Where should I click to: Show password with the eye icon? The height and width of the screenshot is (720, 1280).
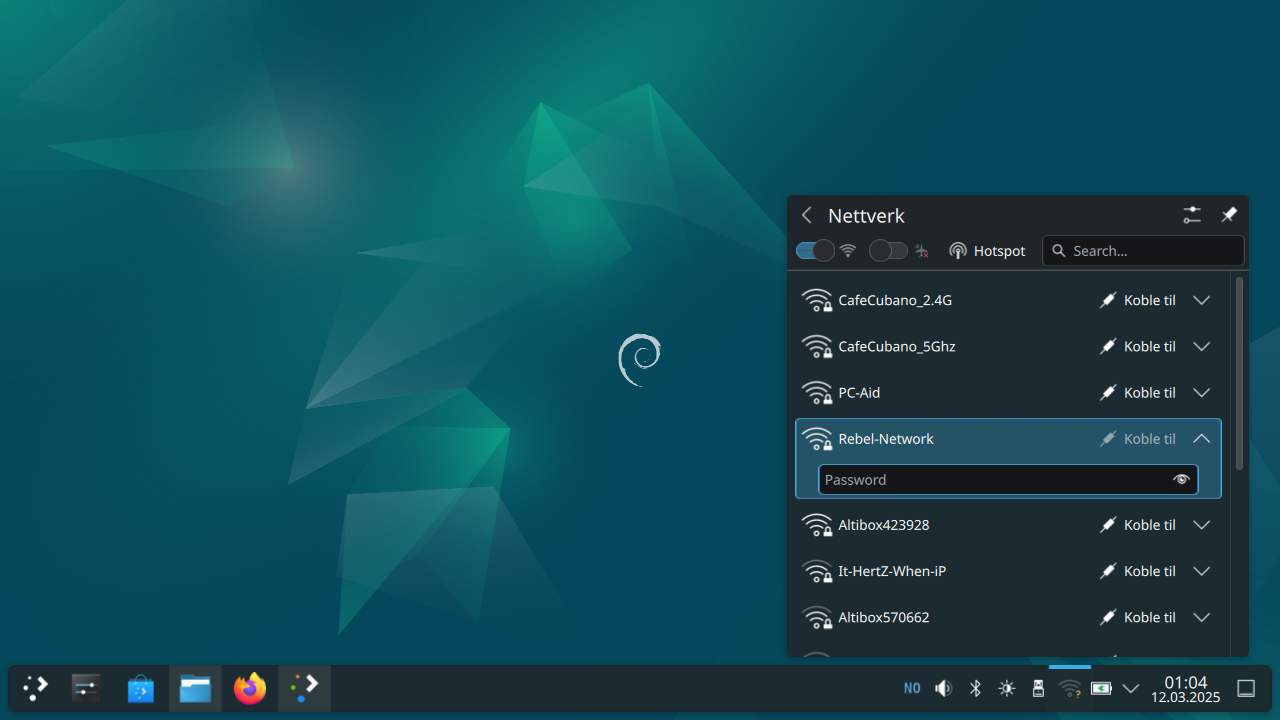pos(1181,480)
